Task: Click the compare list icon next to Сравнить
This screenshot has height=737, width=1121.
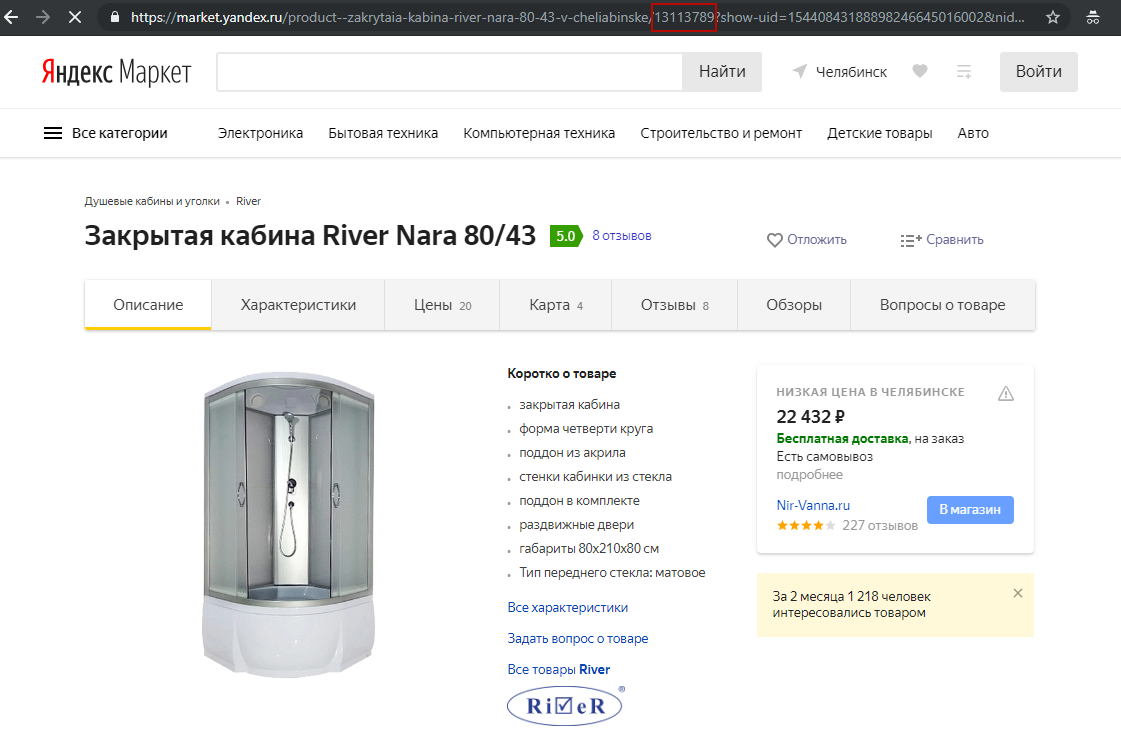Action: pos(911,240)
